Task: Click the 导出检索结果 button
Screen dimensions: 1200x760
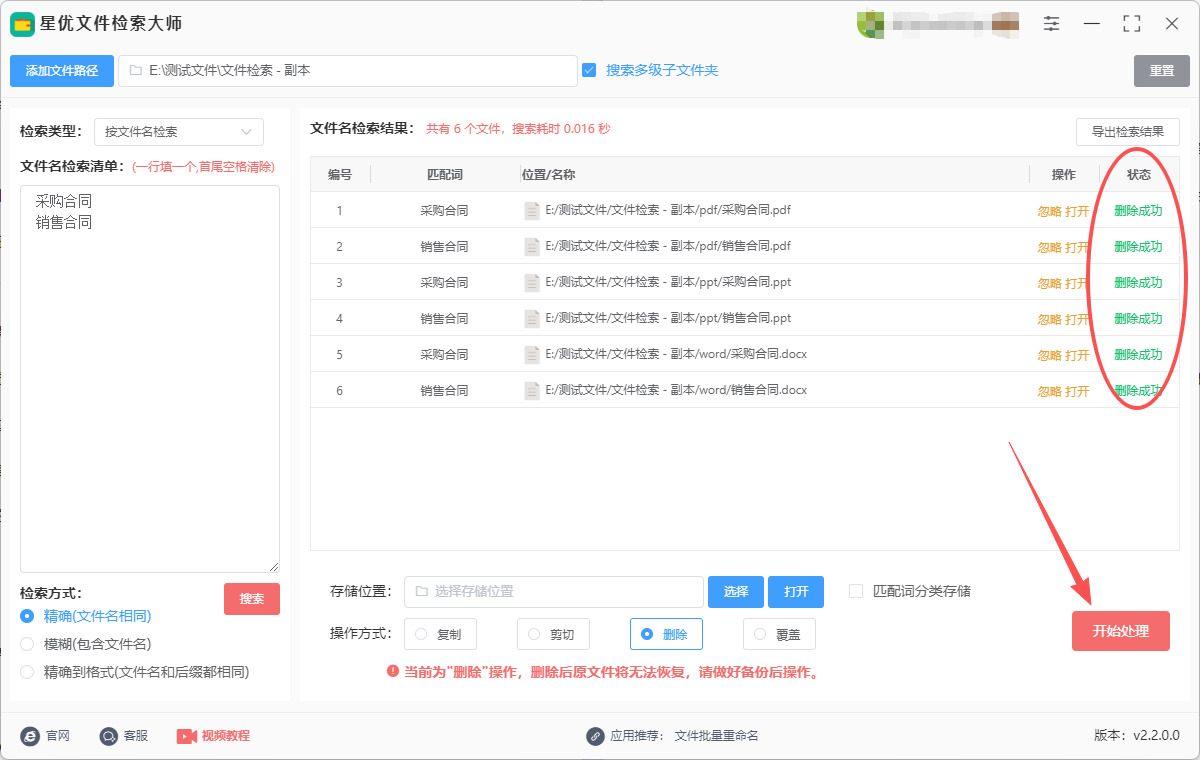Action: (1127, 132)
